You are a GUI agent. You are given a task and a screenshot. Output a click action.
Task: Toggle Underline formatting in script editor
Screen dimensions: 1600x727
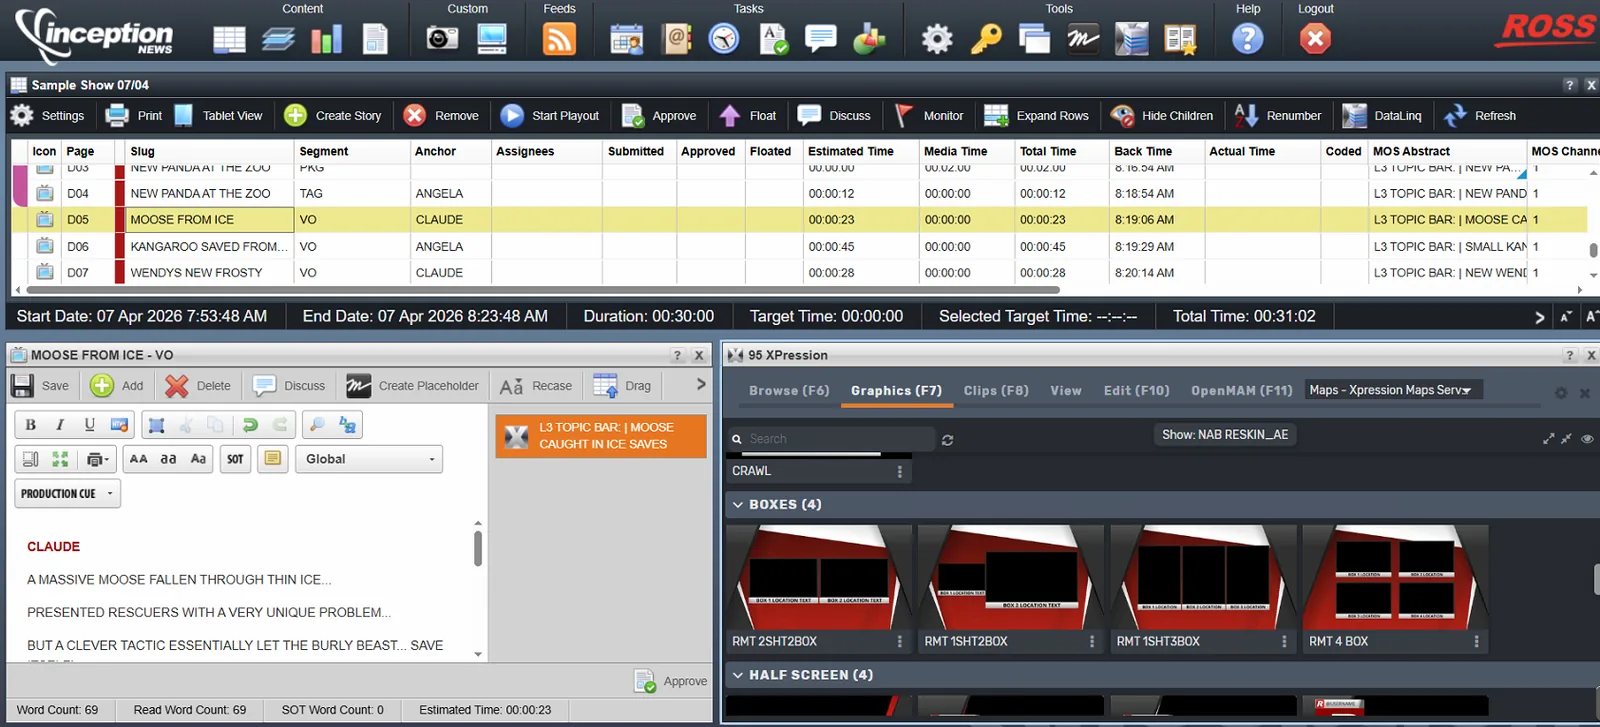(89, 425)
